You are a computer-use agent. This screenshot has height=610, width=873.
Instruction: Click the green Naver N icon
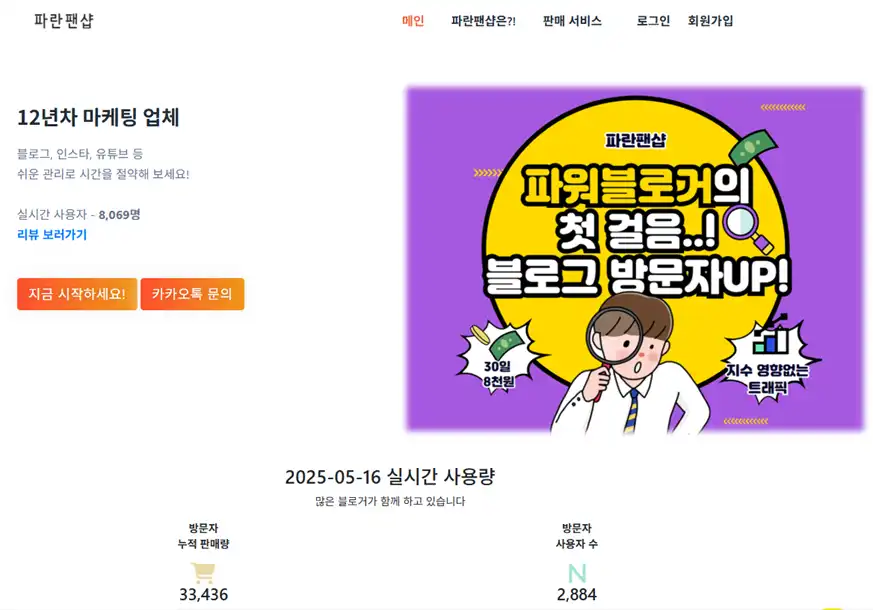point(577,573)
